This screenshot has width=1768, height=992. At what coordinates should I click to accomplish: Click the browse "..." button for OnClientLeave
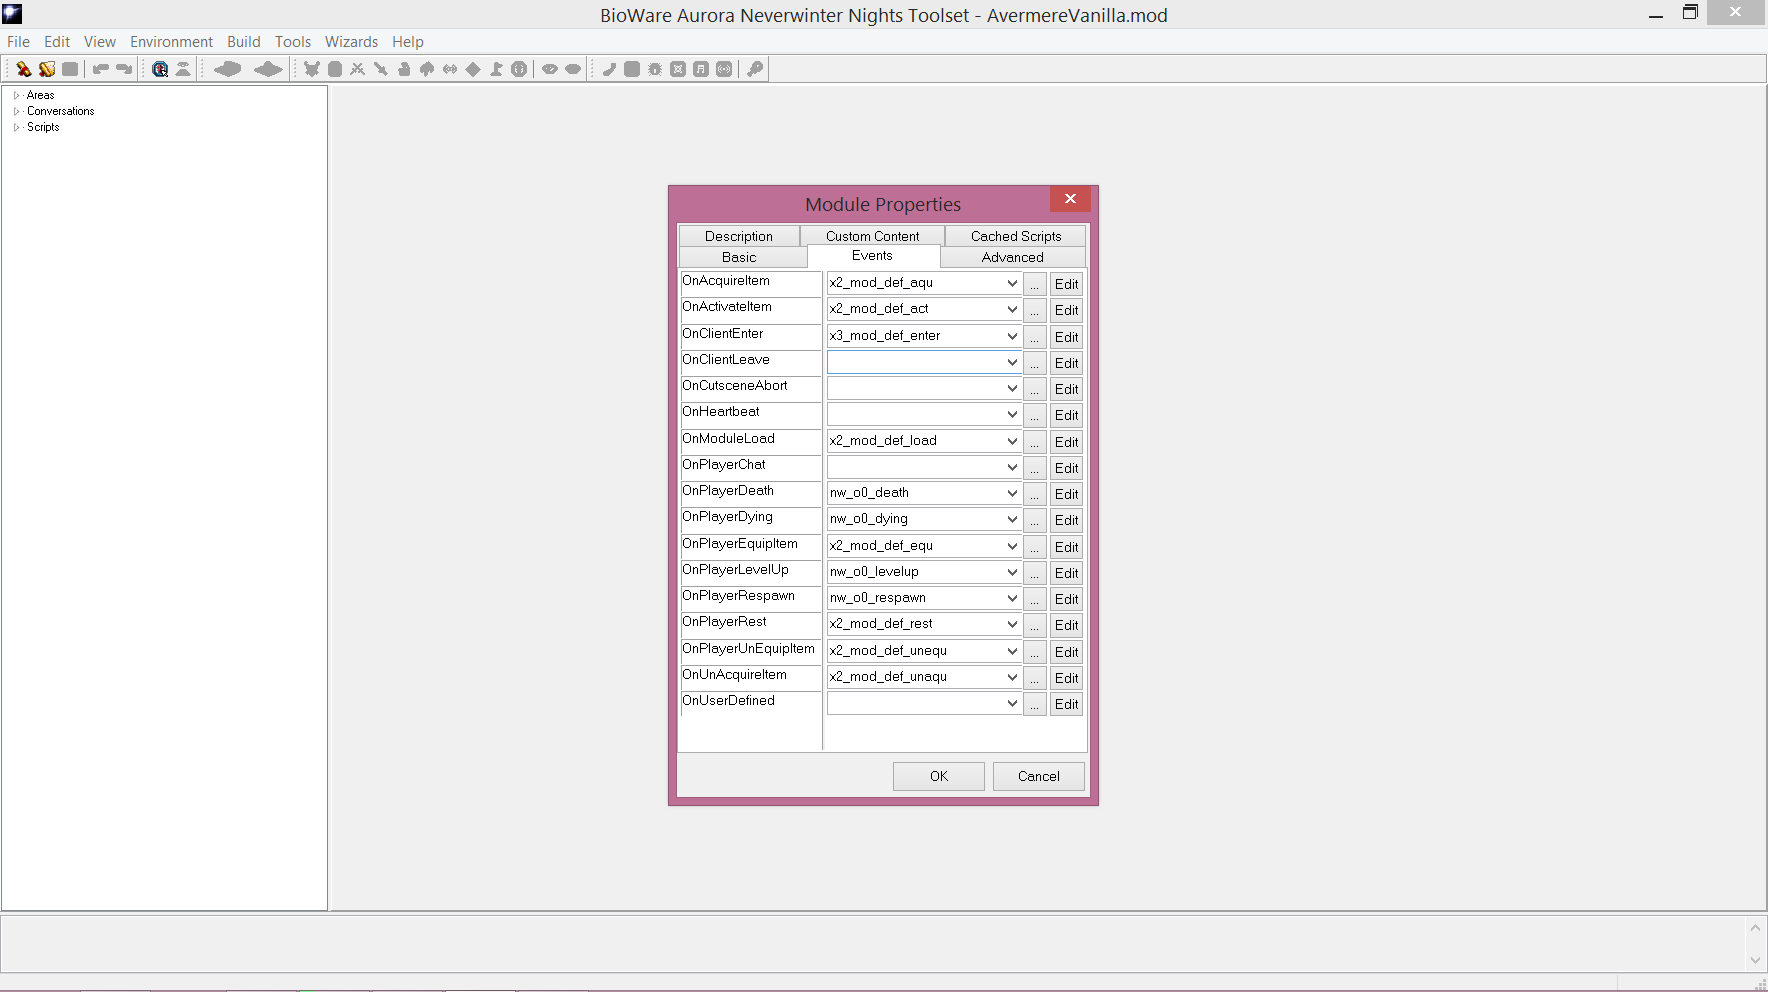(1035, 363)
